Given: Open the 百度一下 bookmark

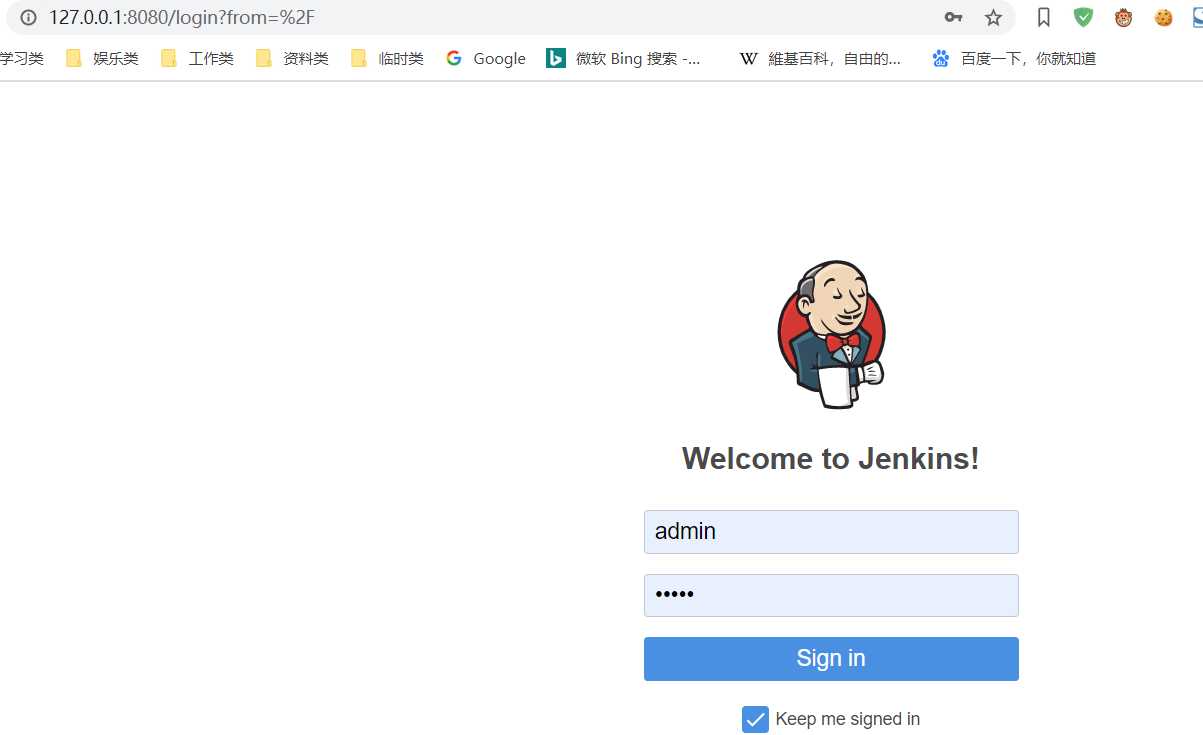Looking at the screenshot, I should [1014, 59].
